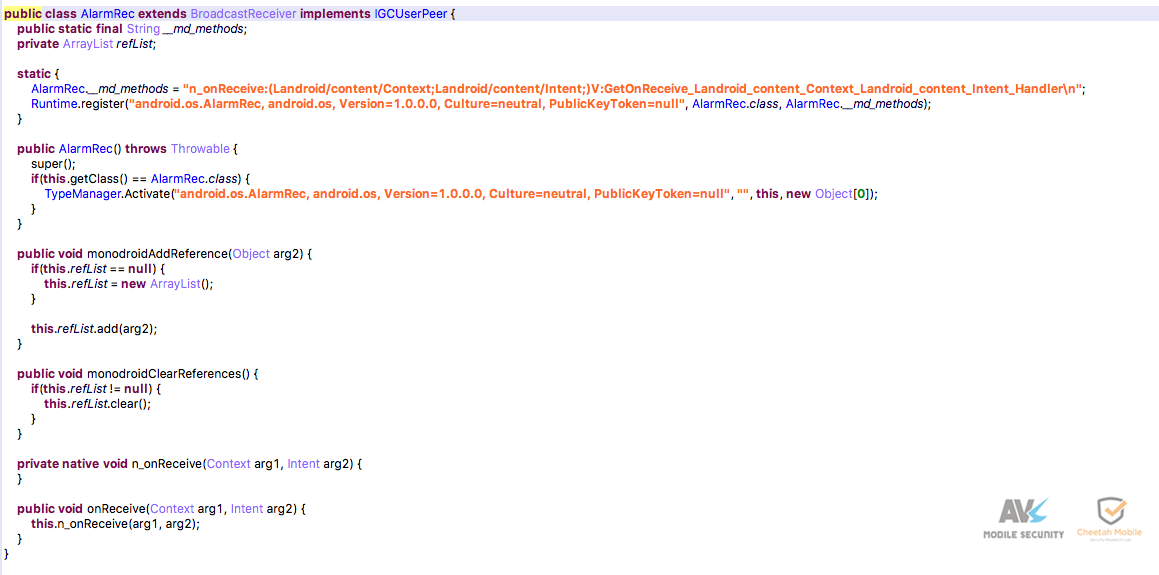Place cursor on __md_methods field declaration
This screenshot has width=1159, height=575.
pos(207,29)
